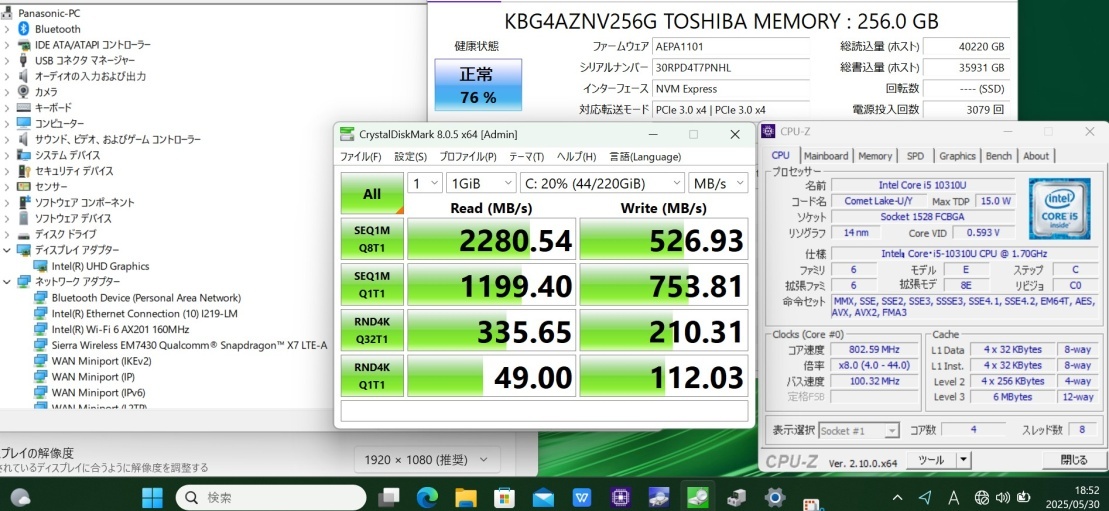
Task: Switch to the SPD tab in CPU-Z
Action: pos(915,156)
